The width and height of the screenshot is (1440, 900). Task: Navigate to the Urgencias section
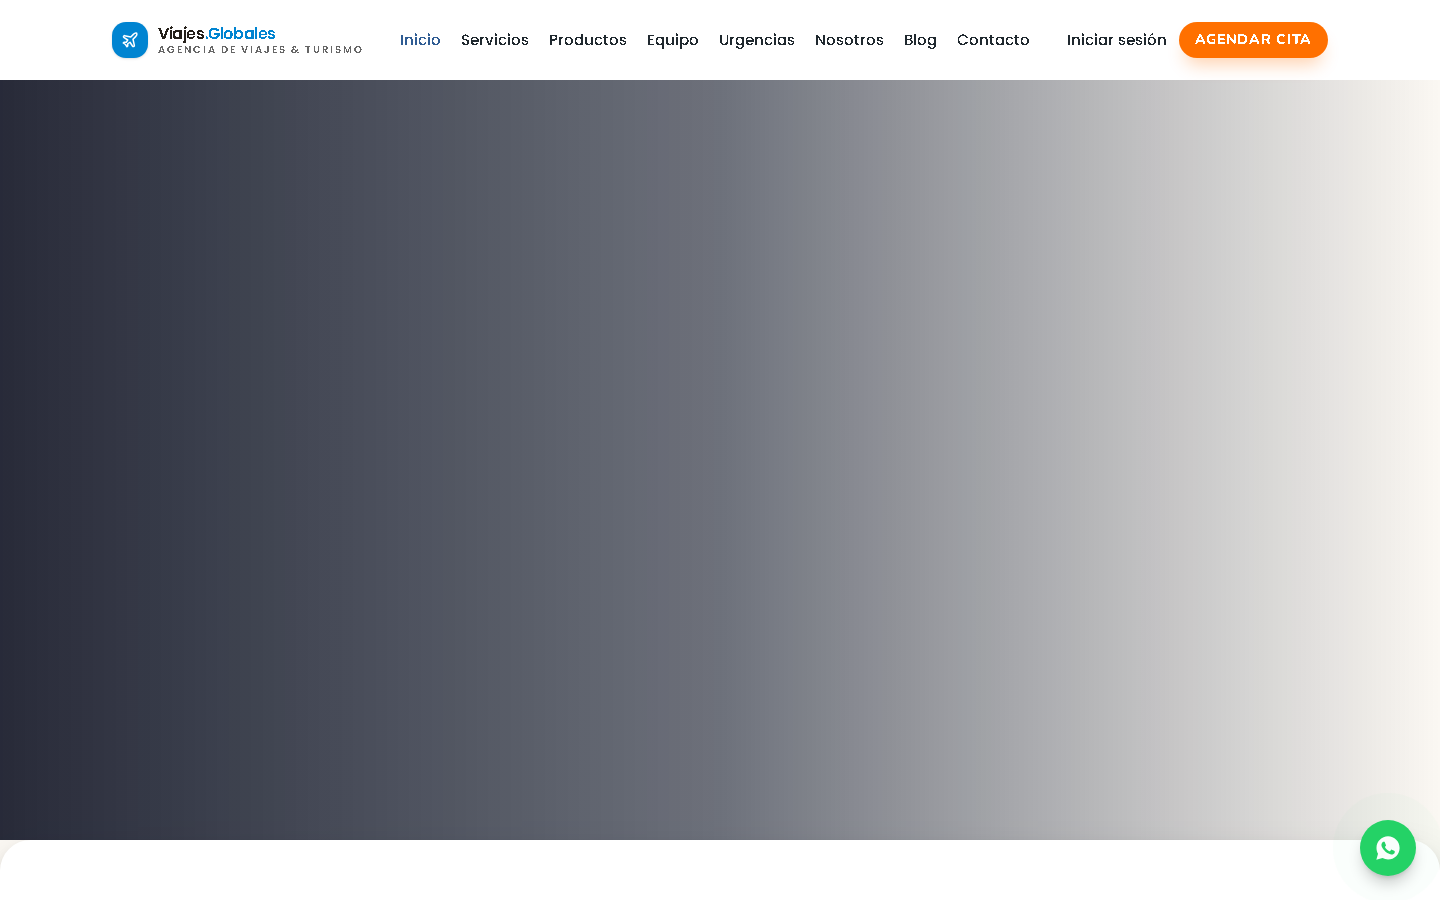click(757, 40)
